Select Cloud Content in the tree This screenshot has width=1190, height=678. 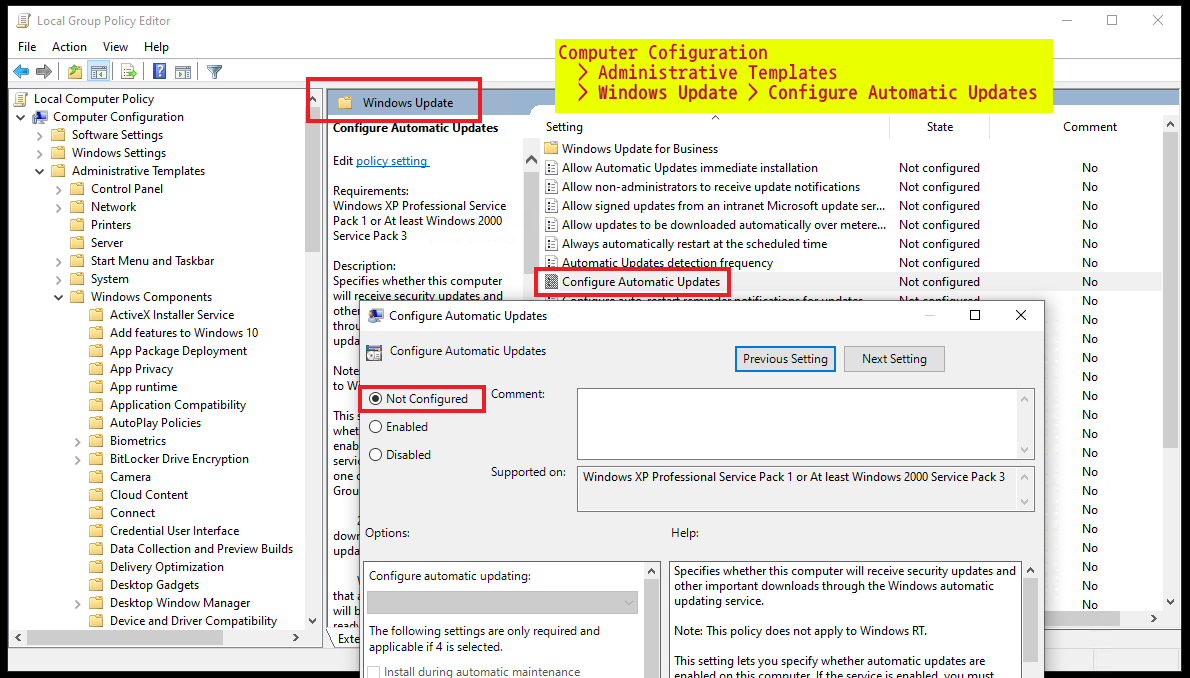tap(149, 495)
